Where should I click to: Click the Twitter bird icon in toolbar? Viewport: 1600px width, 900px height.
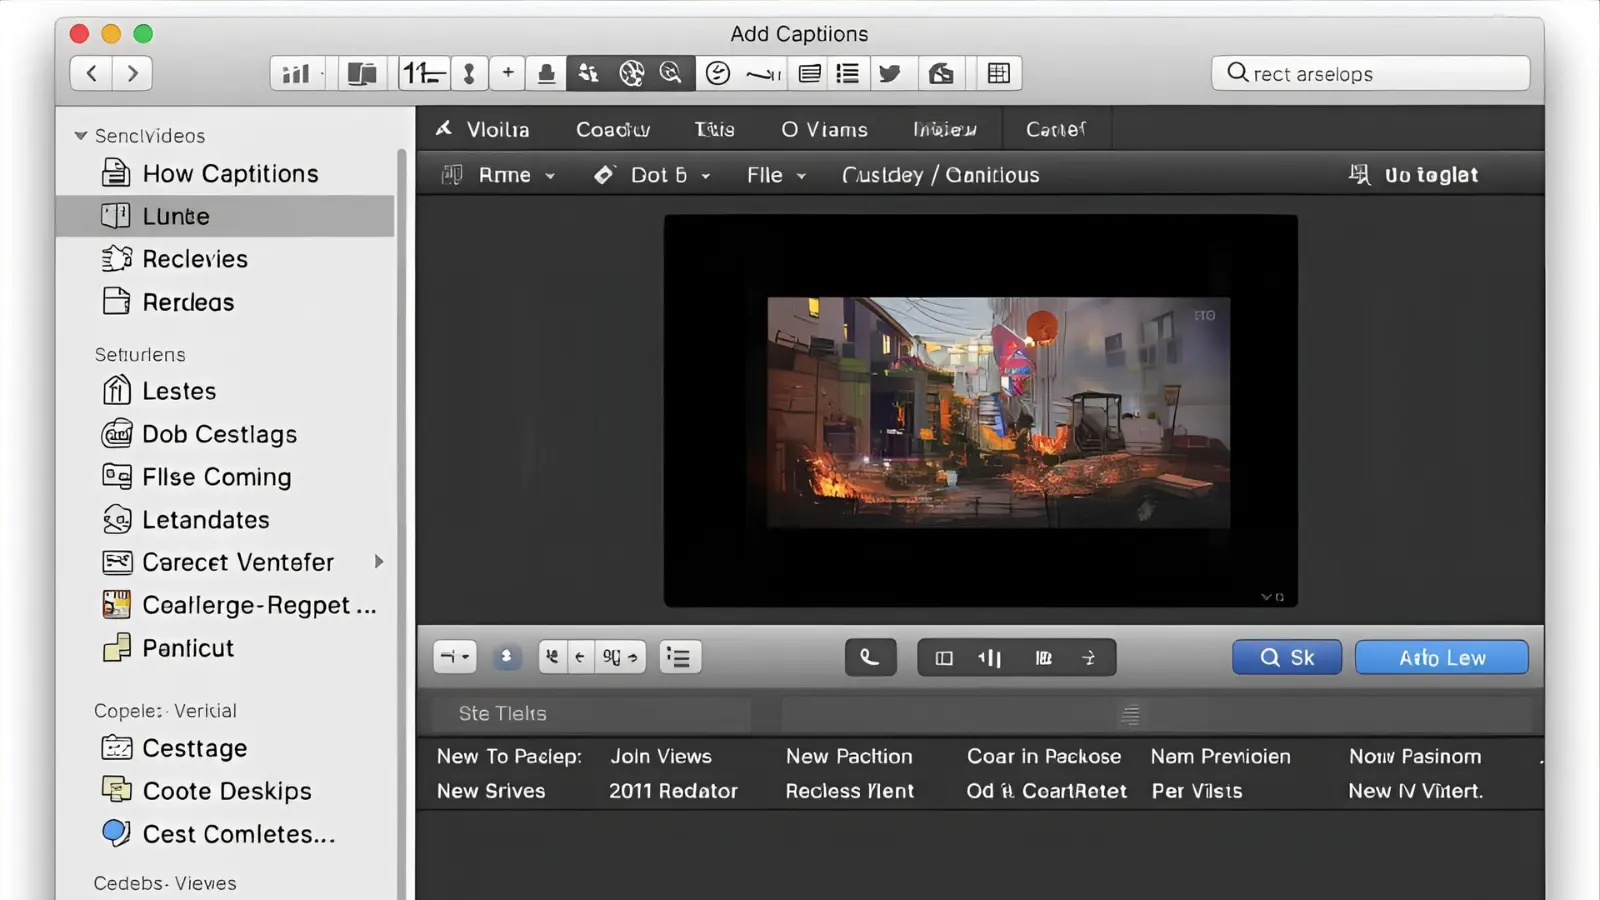tap(890, 73)
